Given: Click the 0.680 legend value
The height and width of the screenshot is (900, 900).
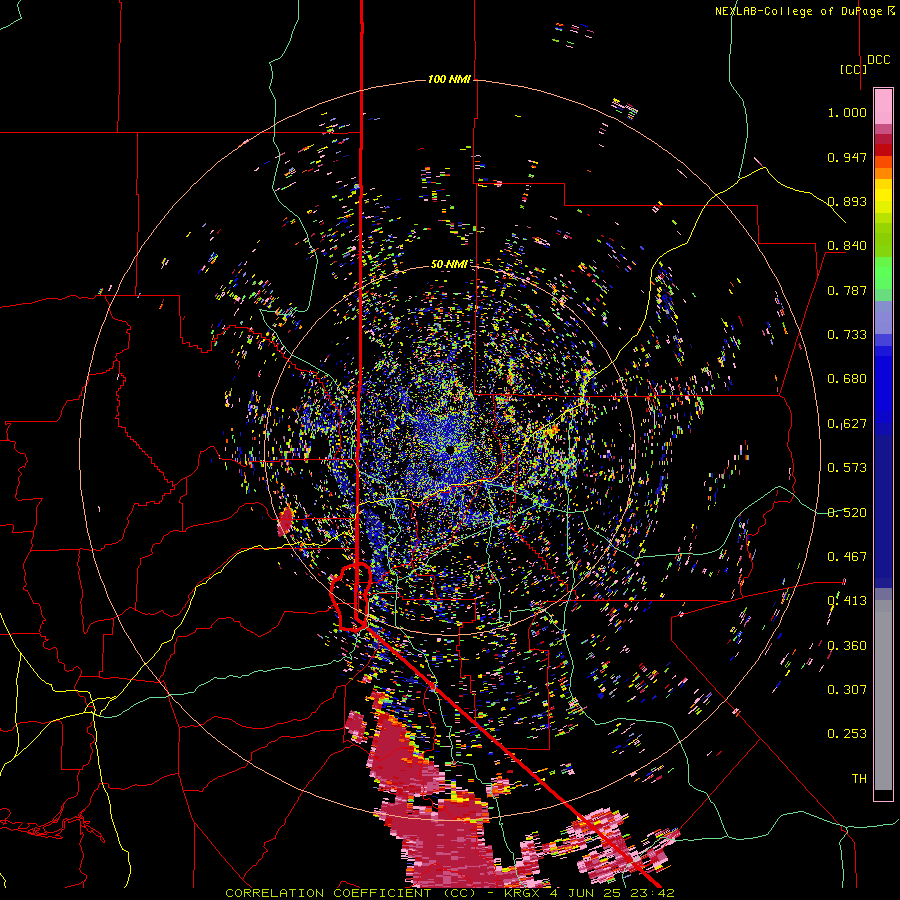Looking at the screenshot, I should (x=847, y=379).
